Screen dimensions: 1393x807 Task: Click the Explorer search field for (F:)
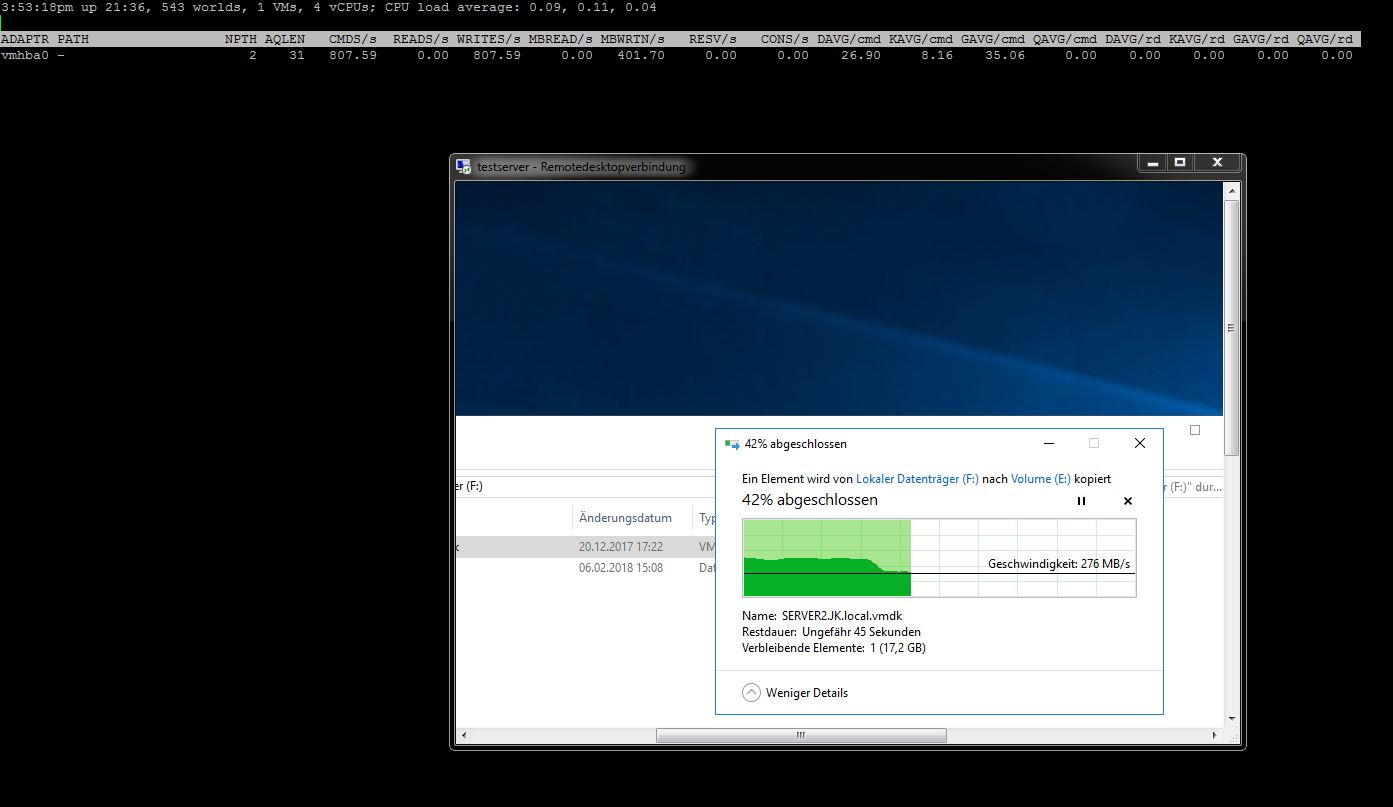point(1192,487)
